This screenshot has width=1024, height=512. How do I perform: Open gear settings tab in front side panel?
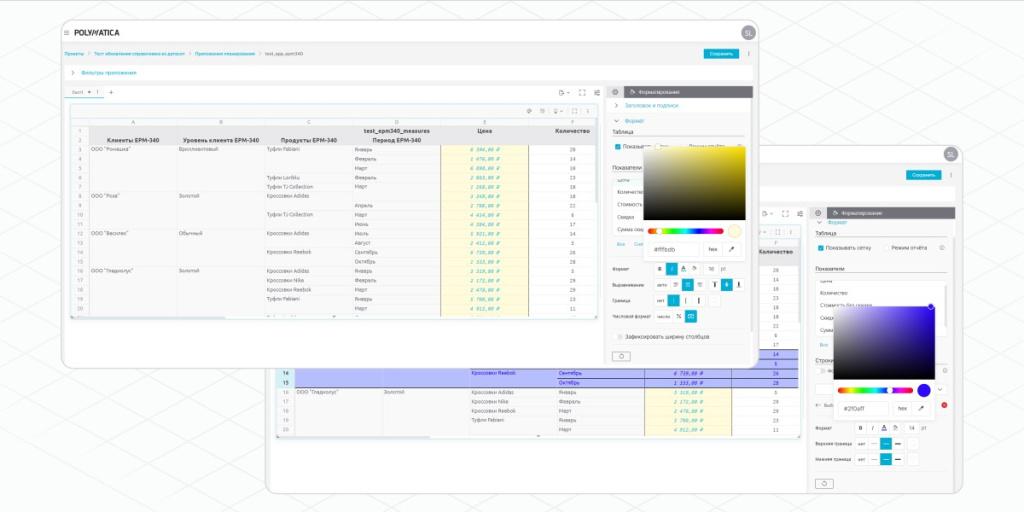[615, 92]
